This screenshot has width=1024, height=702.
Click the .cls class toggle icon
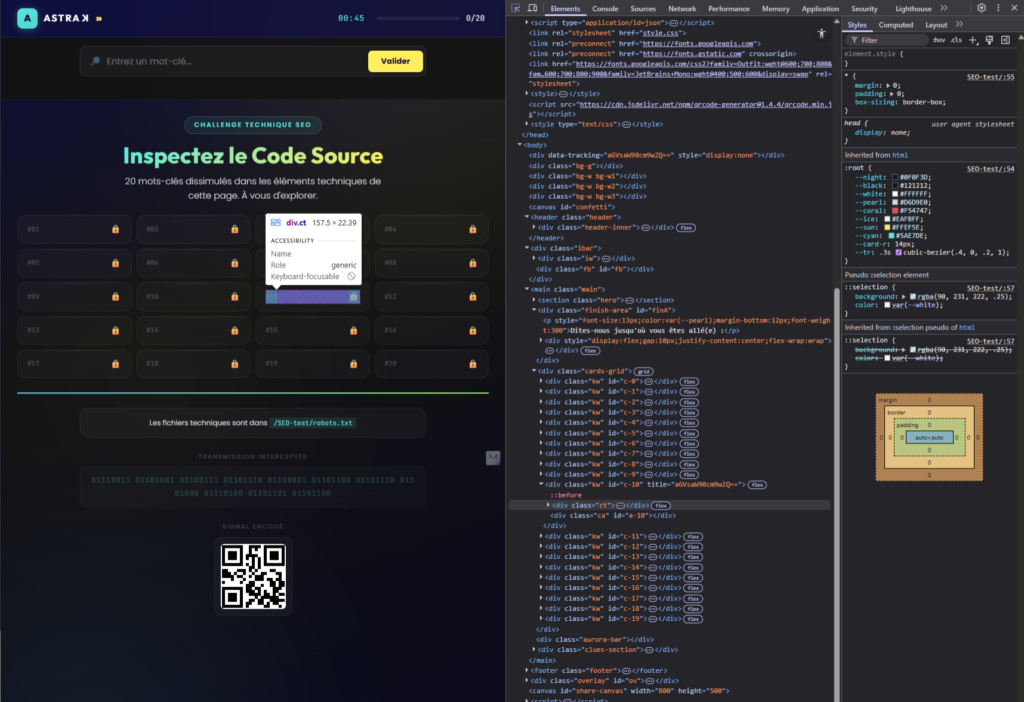[x=956, y=40]
